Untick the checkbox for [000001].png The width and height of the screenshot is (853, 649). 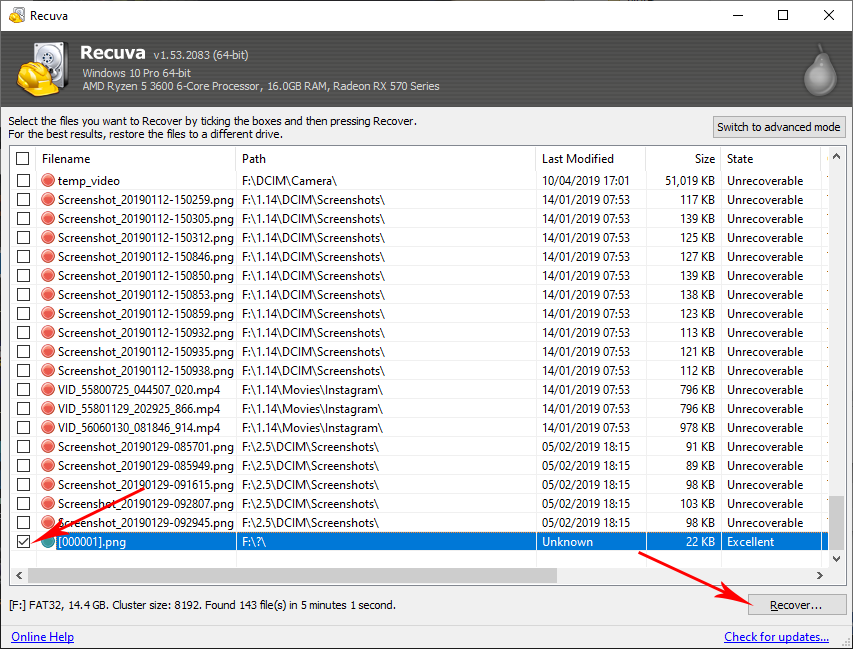coord(23,542)
